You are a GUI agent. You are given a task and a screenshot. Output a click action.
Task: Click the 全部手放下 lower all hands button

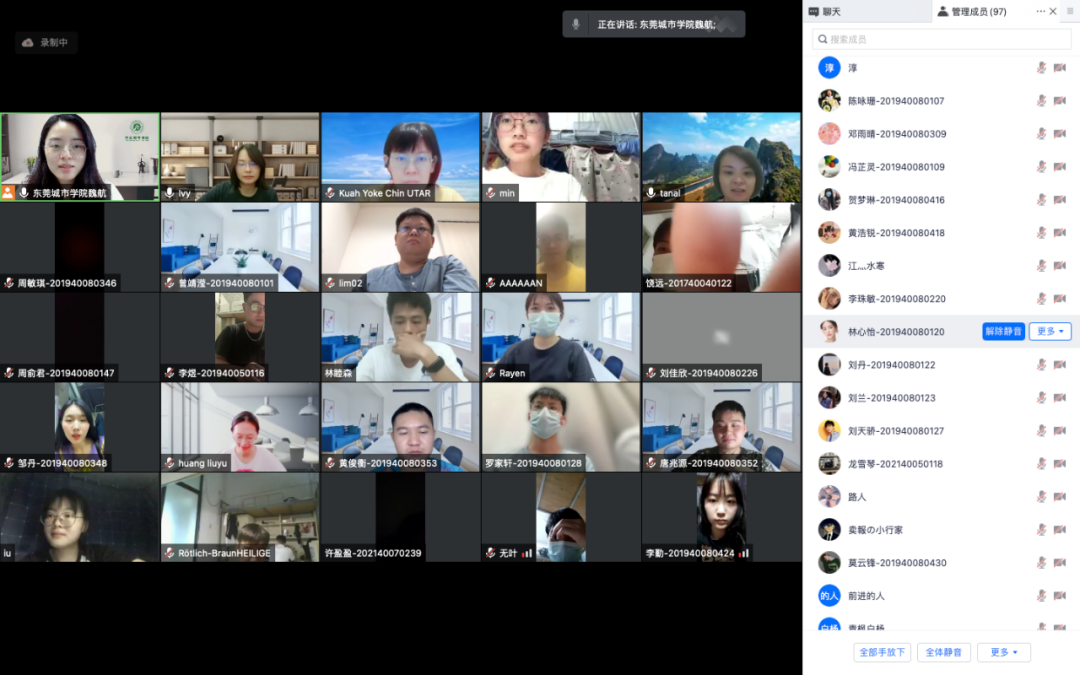tap(881, 652)
